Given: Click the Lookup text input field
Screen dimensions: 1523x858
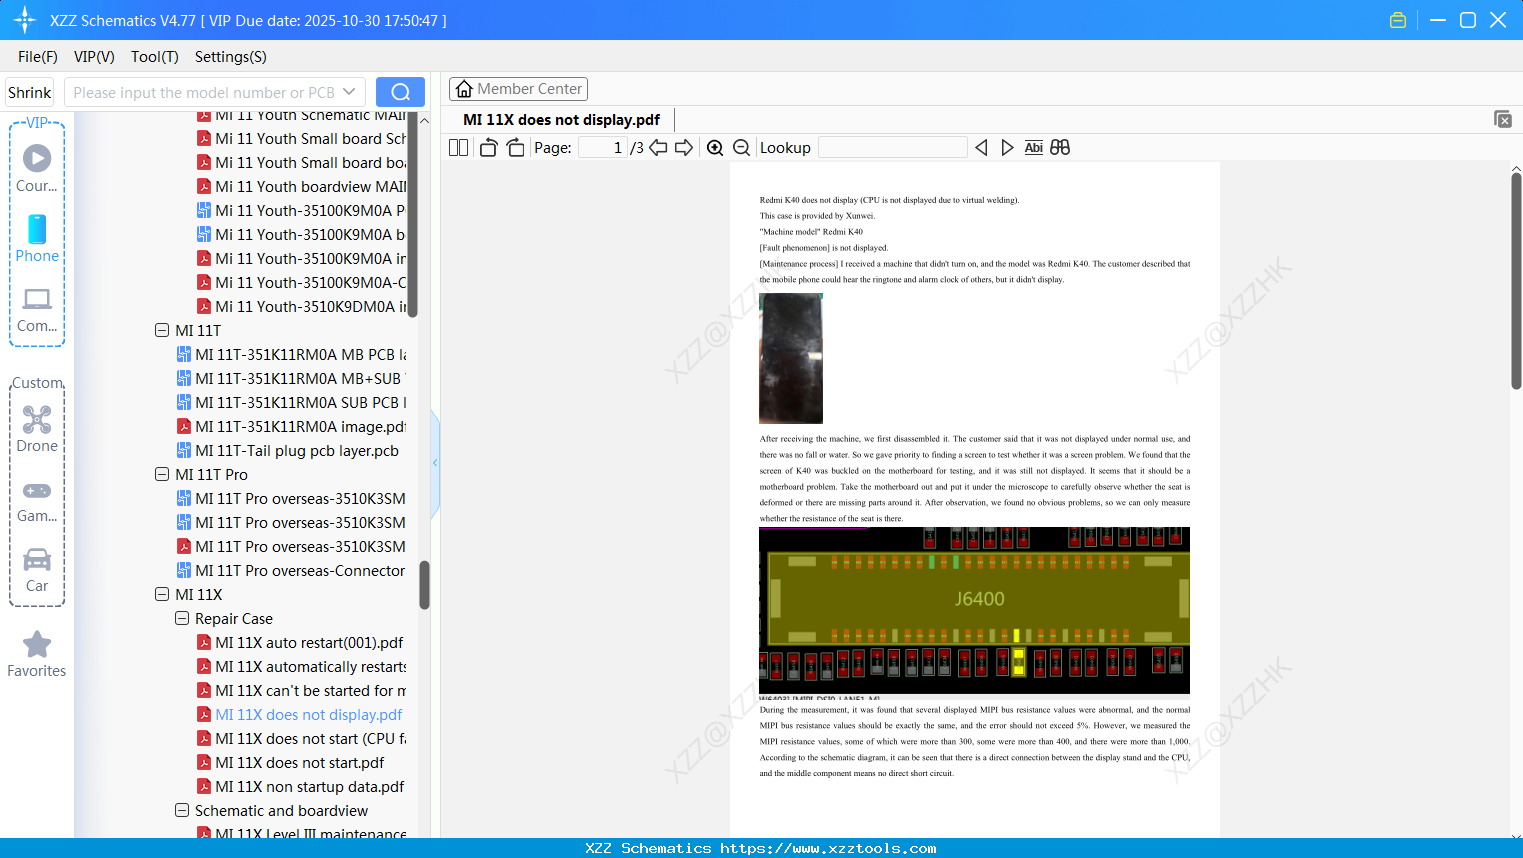Looking at the screenshot, I should coord(892,148).
